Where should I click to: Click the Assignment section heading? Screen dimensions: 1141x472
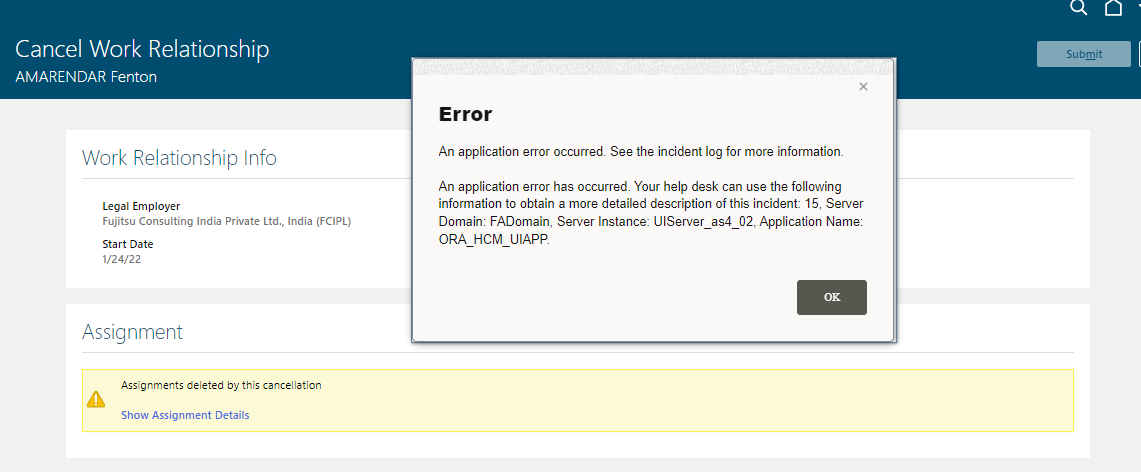pos(132,332)
